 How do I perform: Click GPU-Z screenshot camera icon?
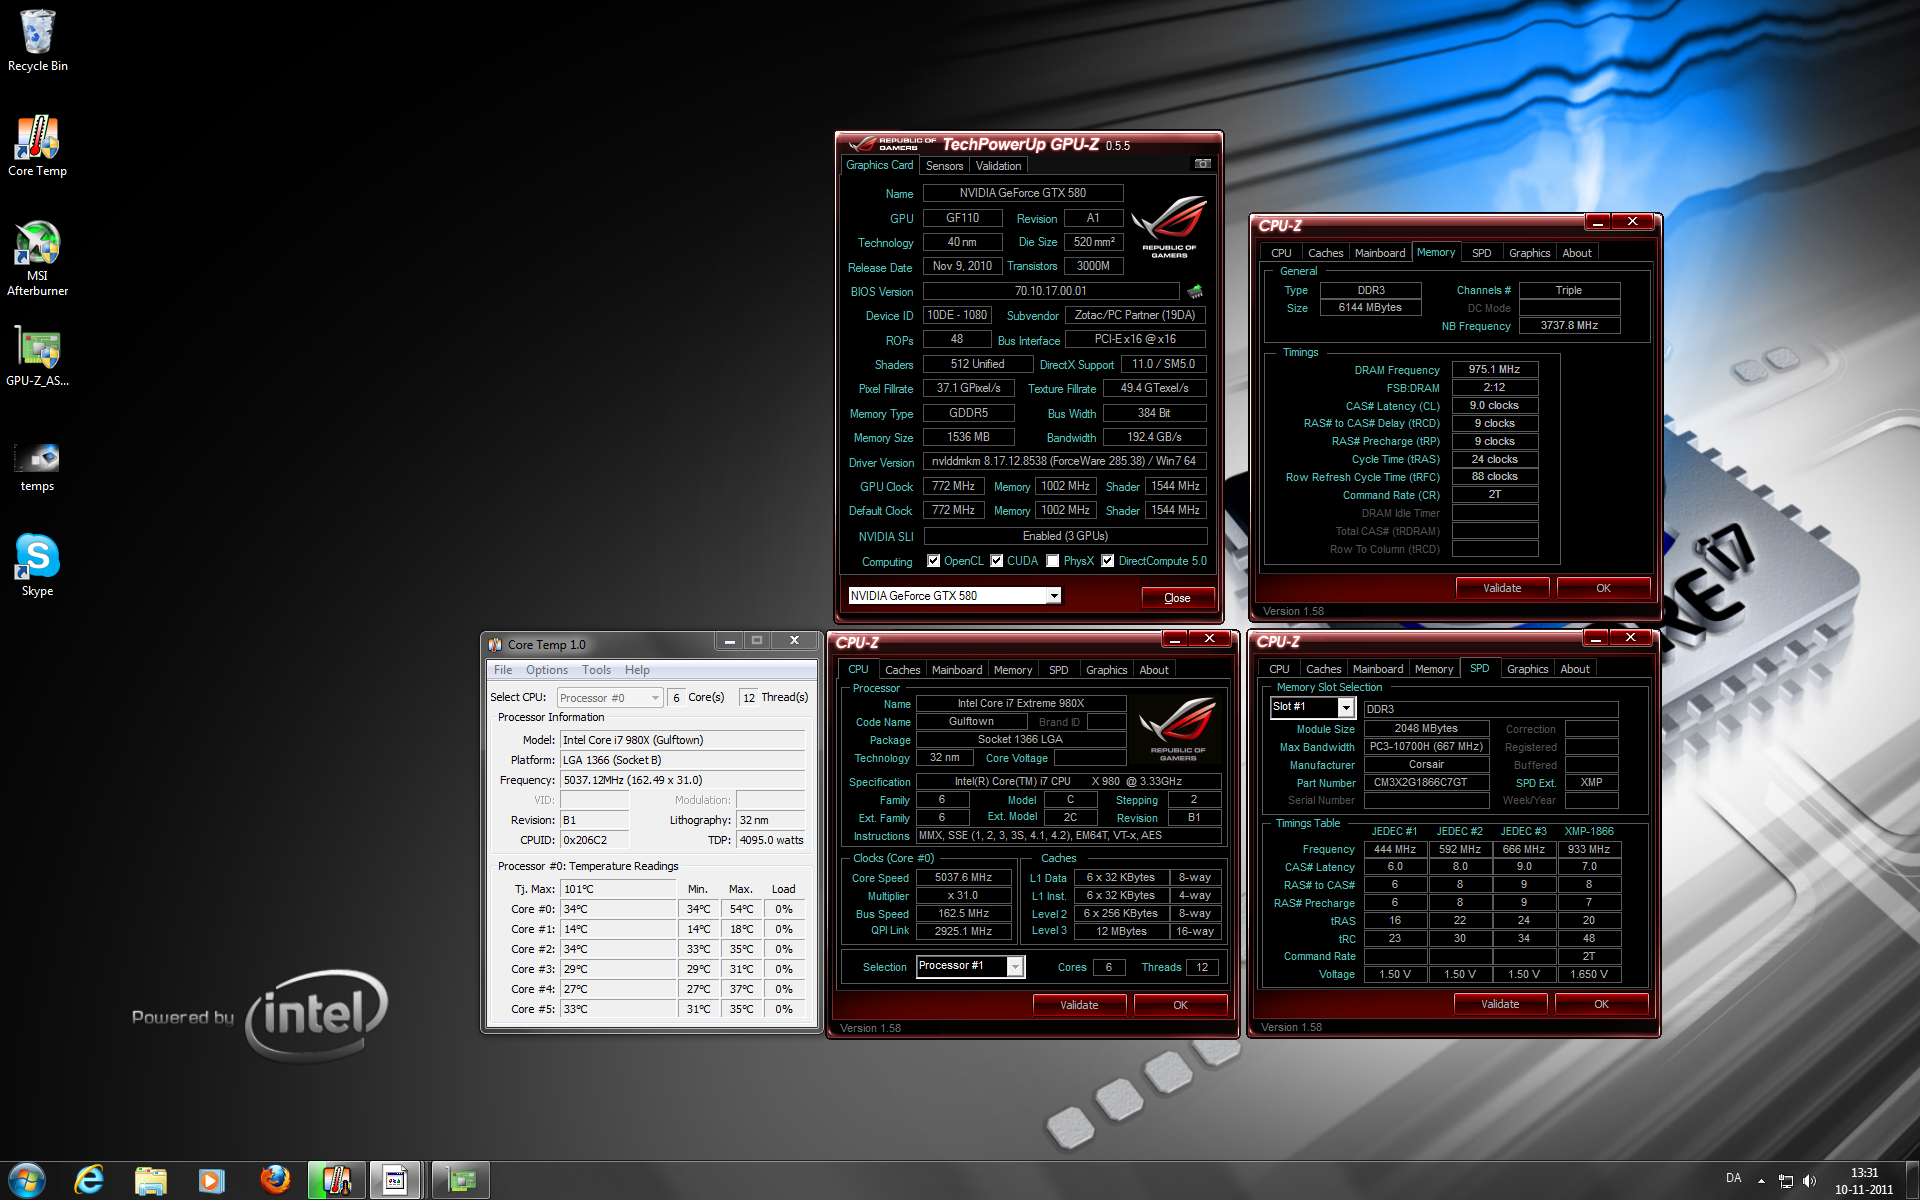1202,164
